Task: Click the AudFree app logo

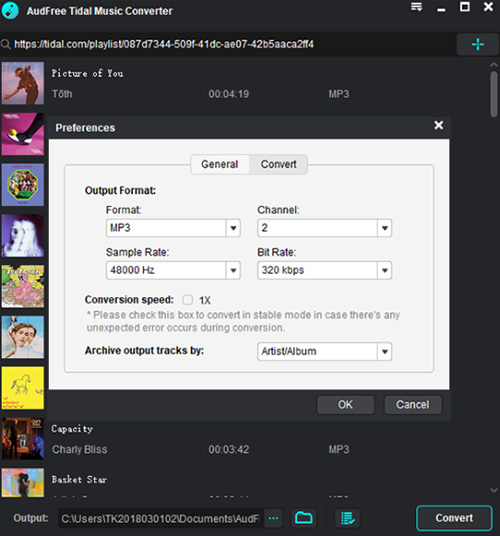Action: (x=10, y=11)
